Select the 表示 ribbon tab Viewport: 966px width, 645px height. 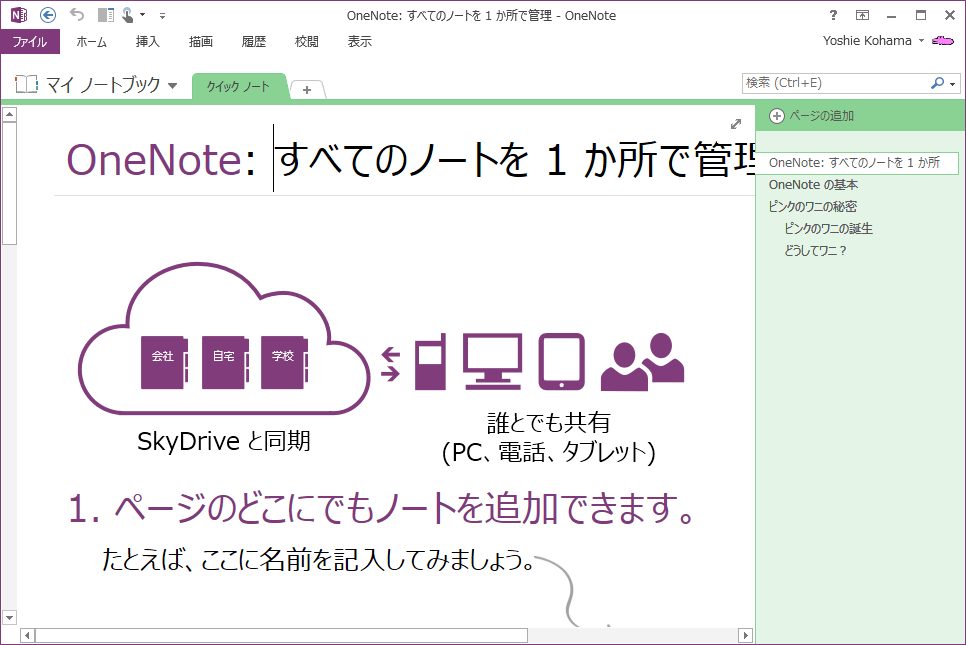pos(359,41)
